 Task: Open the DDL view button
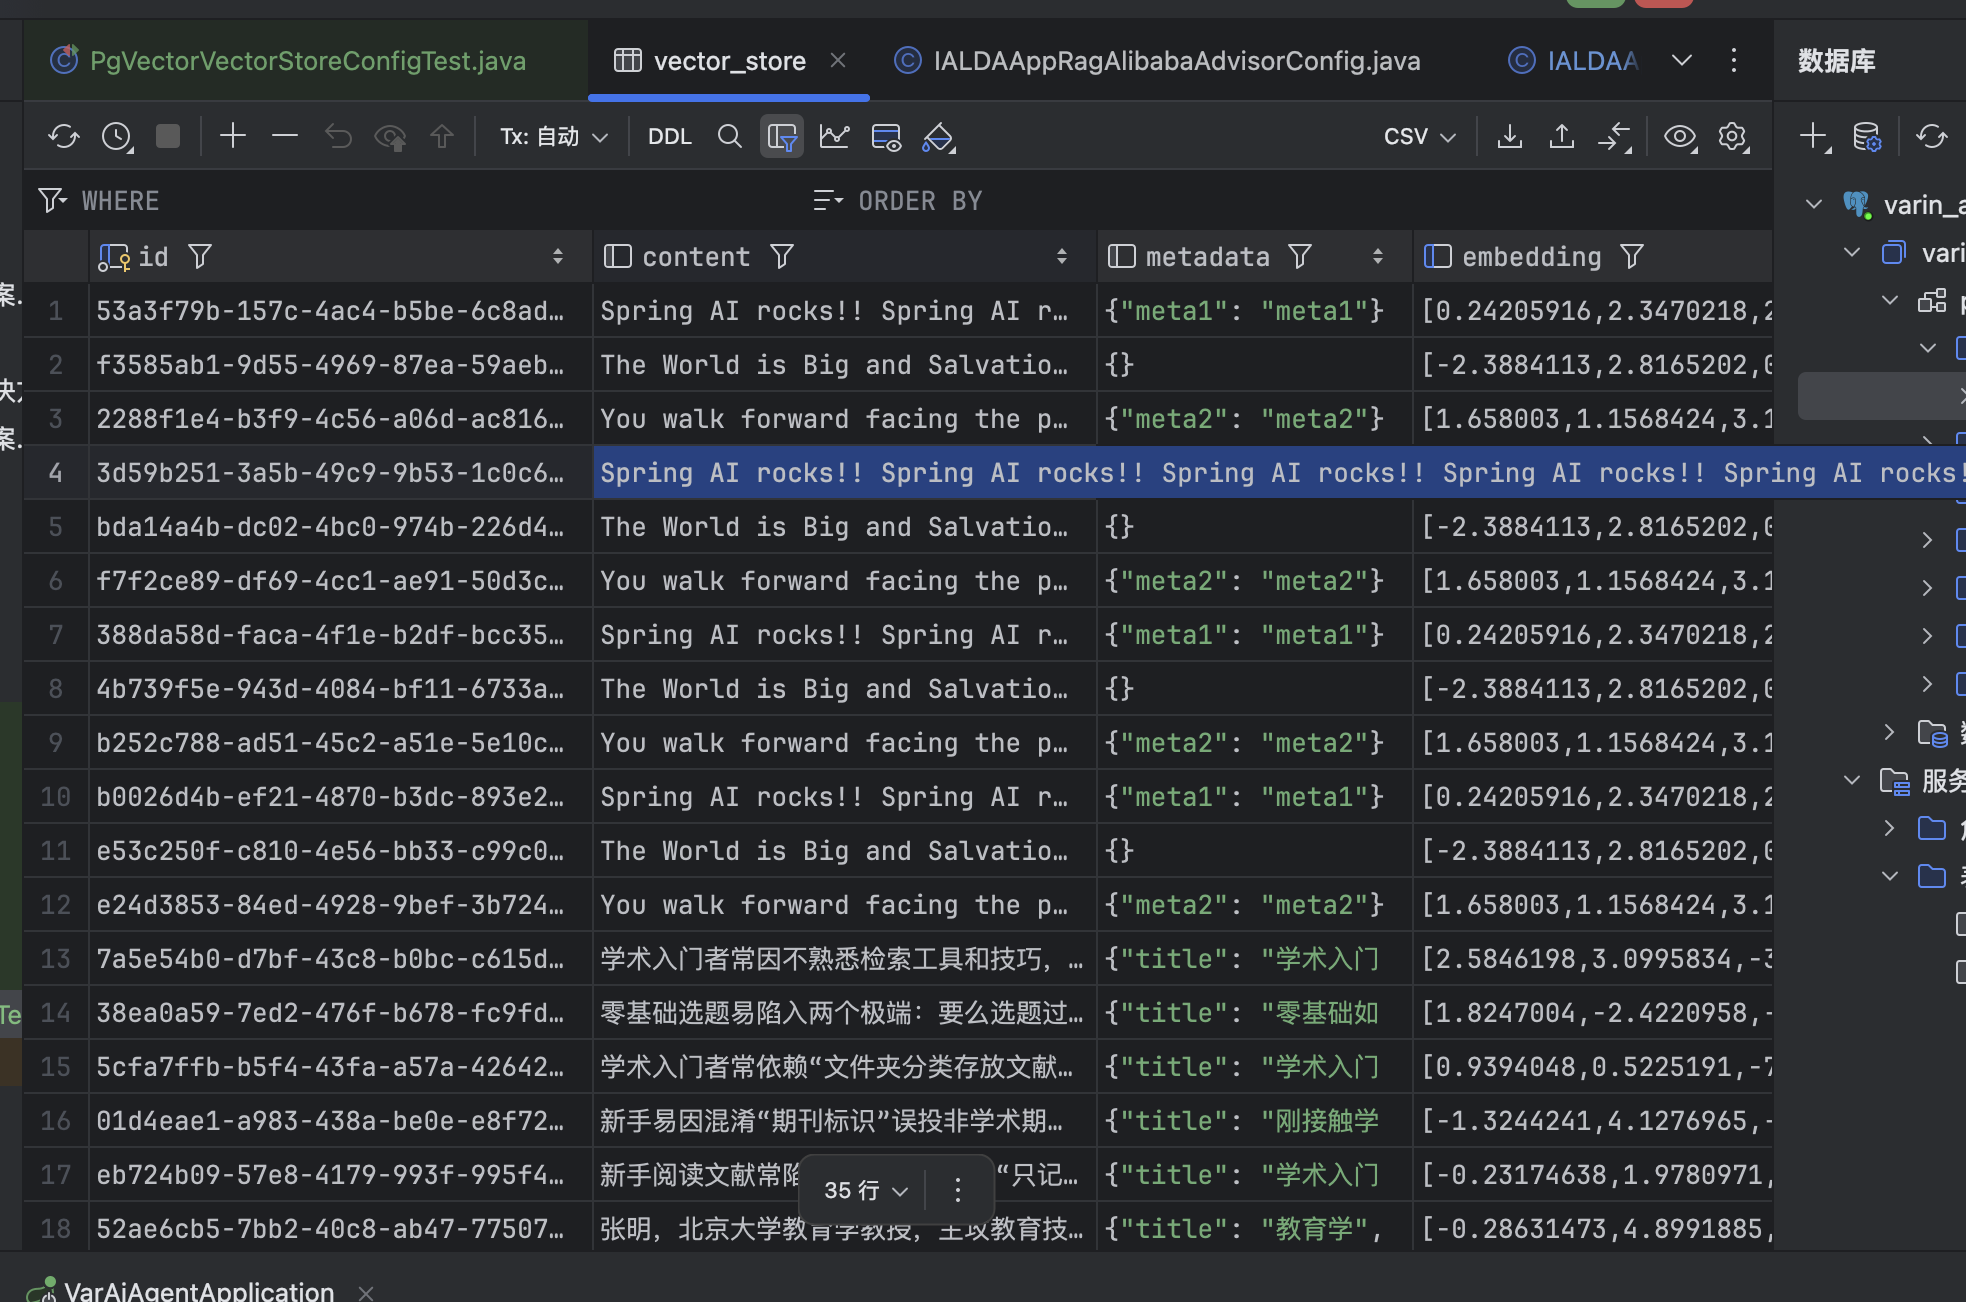669,136
